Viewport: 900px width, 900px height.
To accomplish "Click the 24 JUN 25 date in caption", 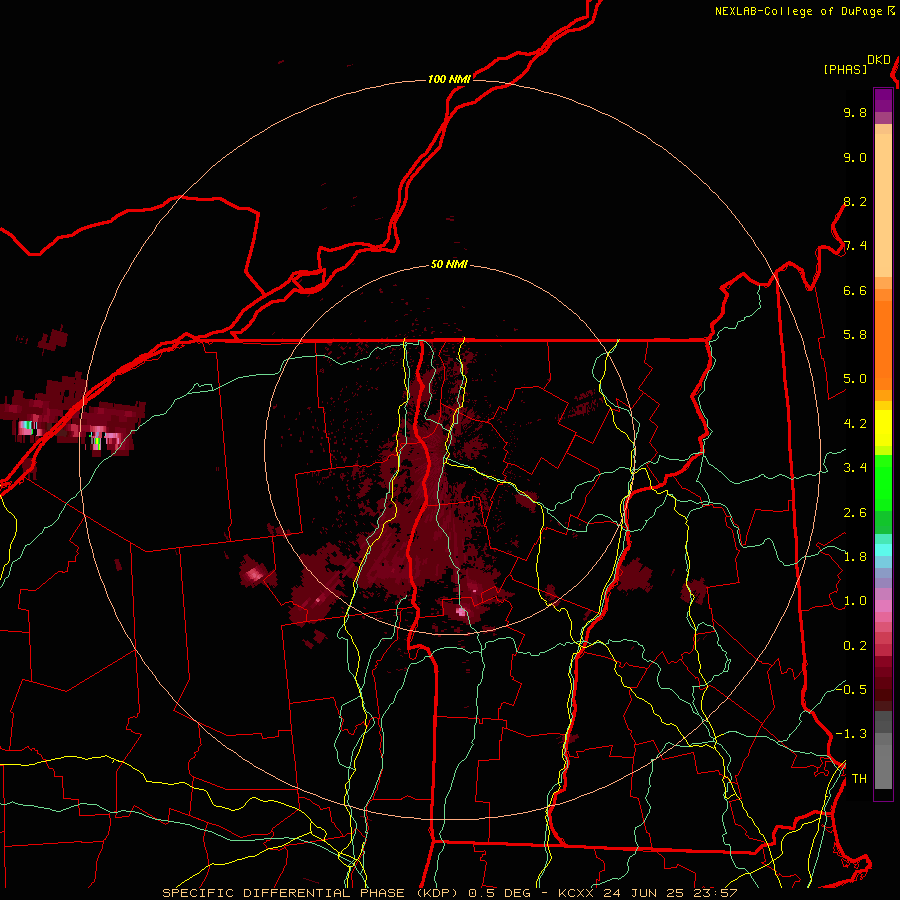I will coord(643,893).
